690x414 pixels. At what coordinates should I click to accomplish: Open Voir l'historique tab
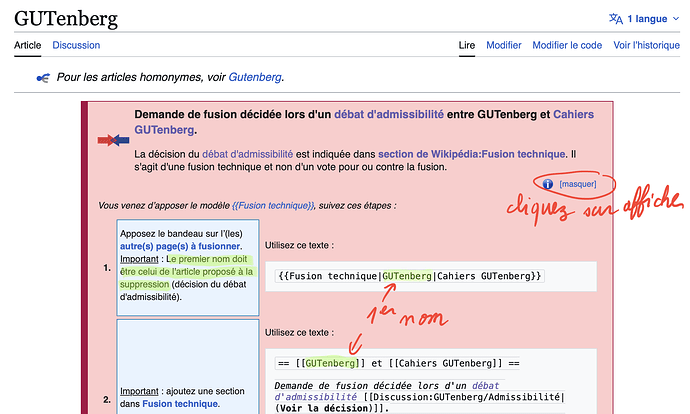[x=646, y=45]
